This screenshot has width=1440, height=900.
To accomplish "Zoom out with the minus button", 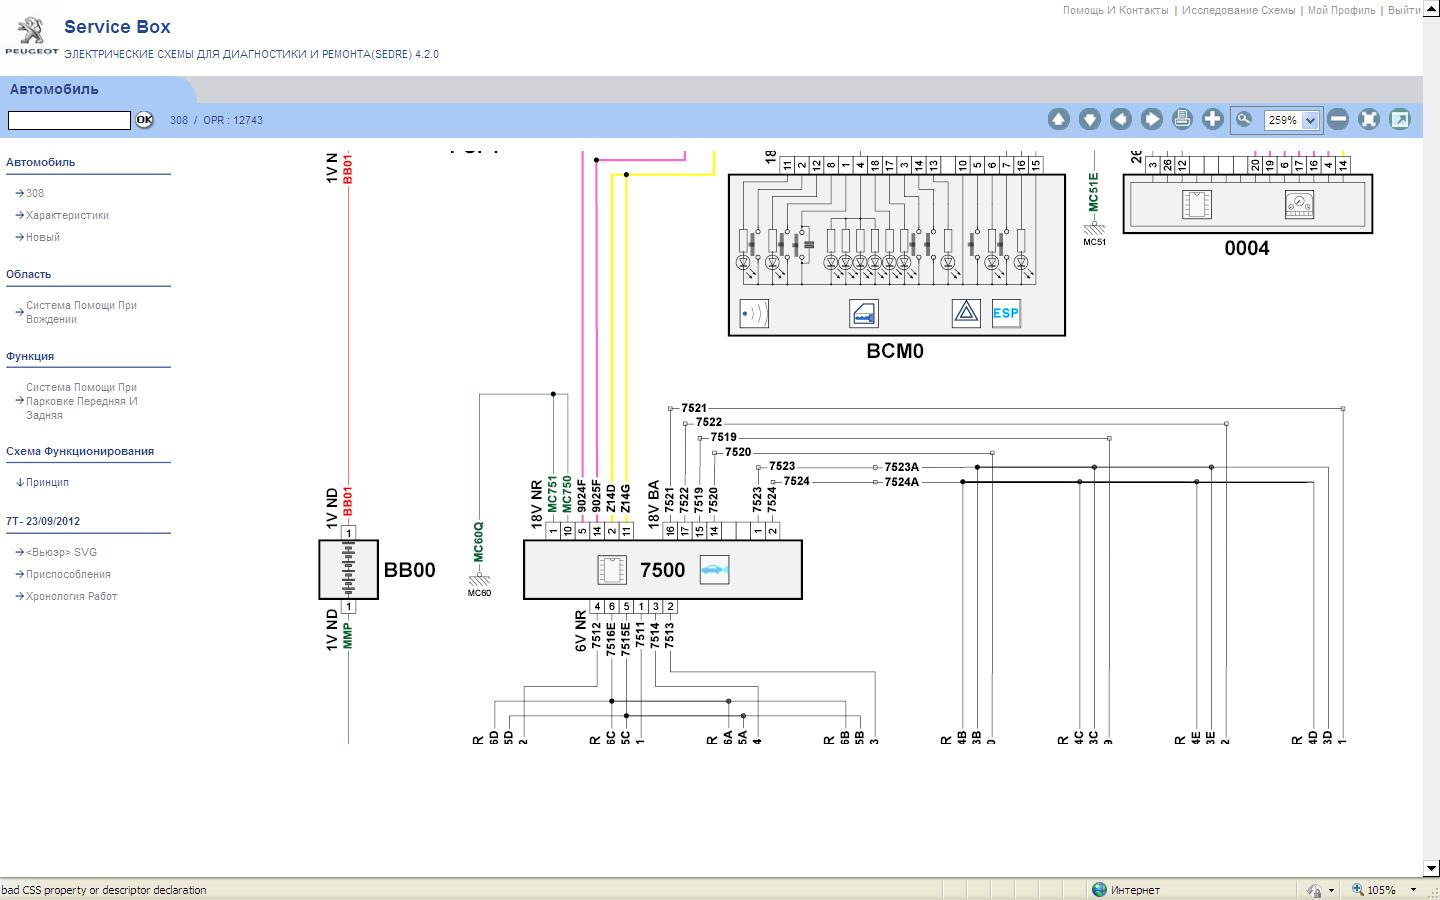I will (1338, 119).
